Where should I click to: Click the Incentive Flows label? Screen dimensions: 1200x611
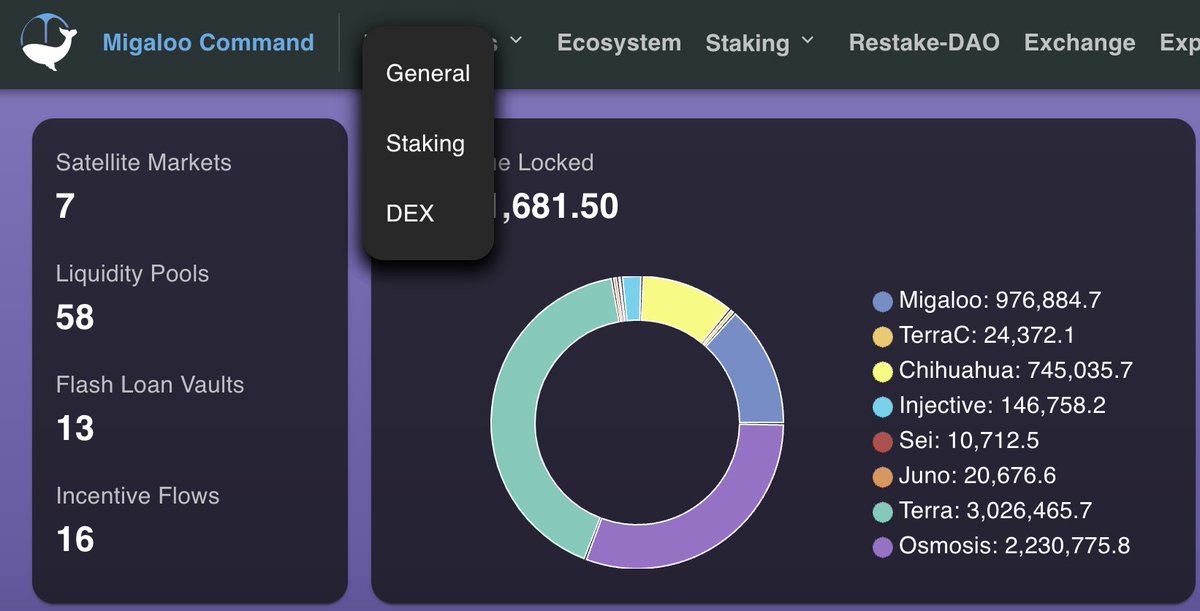point(138,496)
